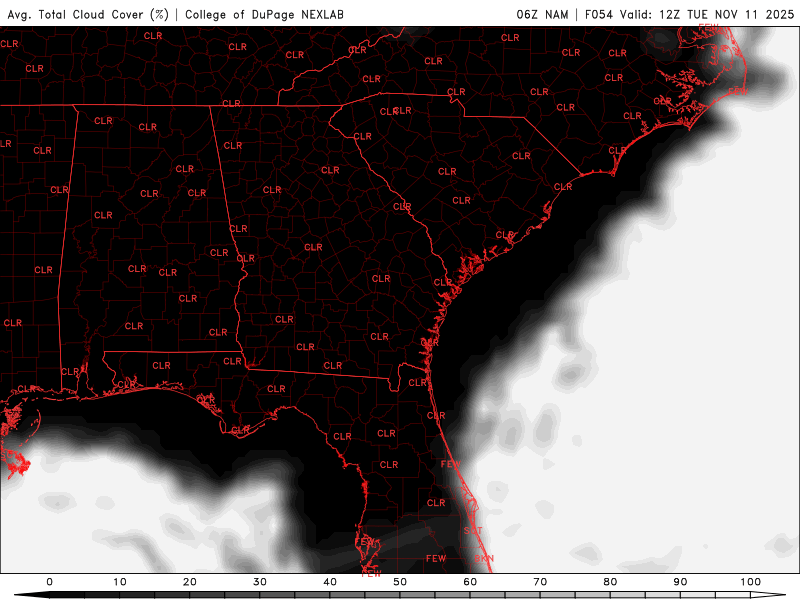Select the 40 value on the color scale
Screen dimensions: 800x600
tap(330, 582)
